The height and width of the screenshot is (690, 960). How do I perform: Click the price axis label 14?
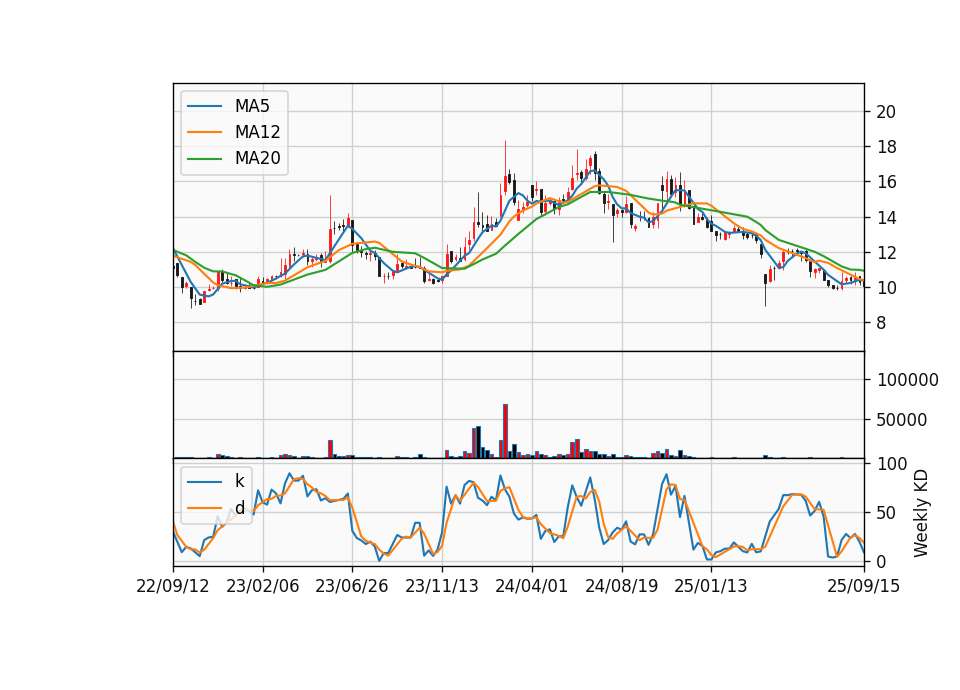(x=886, y=218)
